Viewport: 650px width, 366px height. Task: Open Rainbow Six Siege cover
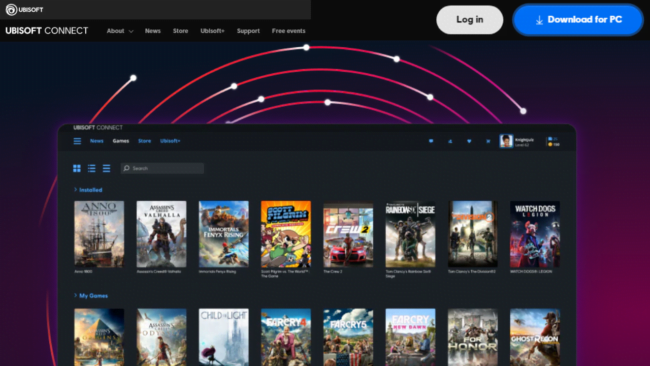[410, 234]
